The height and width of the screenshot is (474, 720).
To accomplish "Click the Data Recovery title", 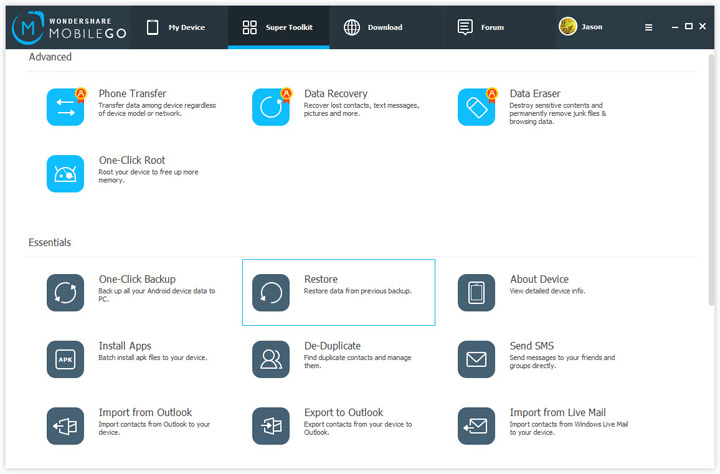I will point(336,94).
